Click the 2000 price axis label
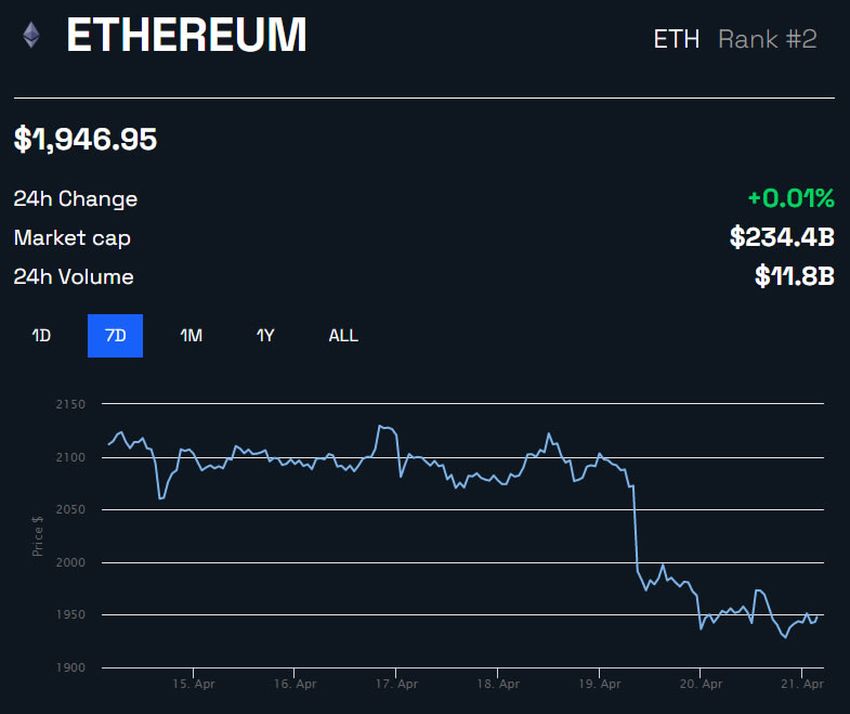850x714 pixels. coord(70,562)
